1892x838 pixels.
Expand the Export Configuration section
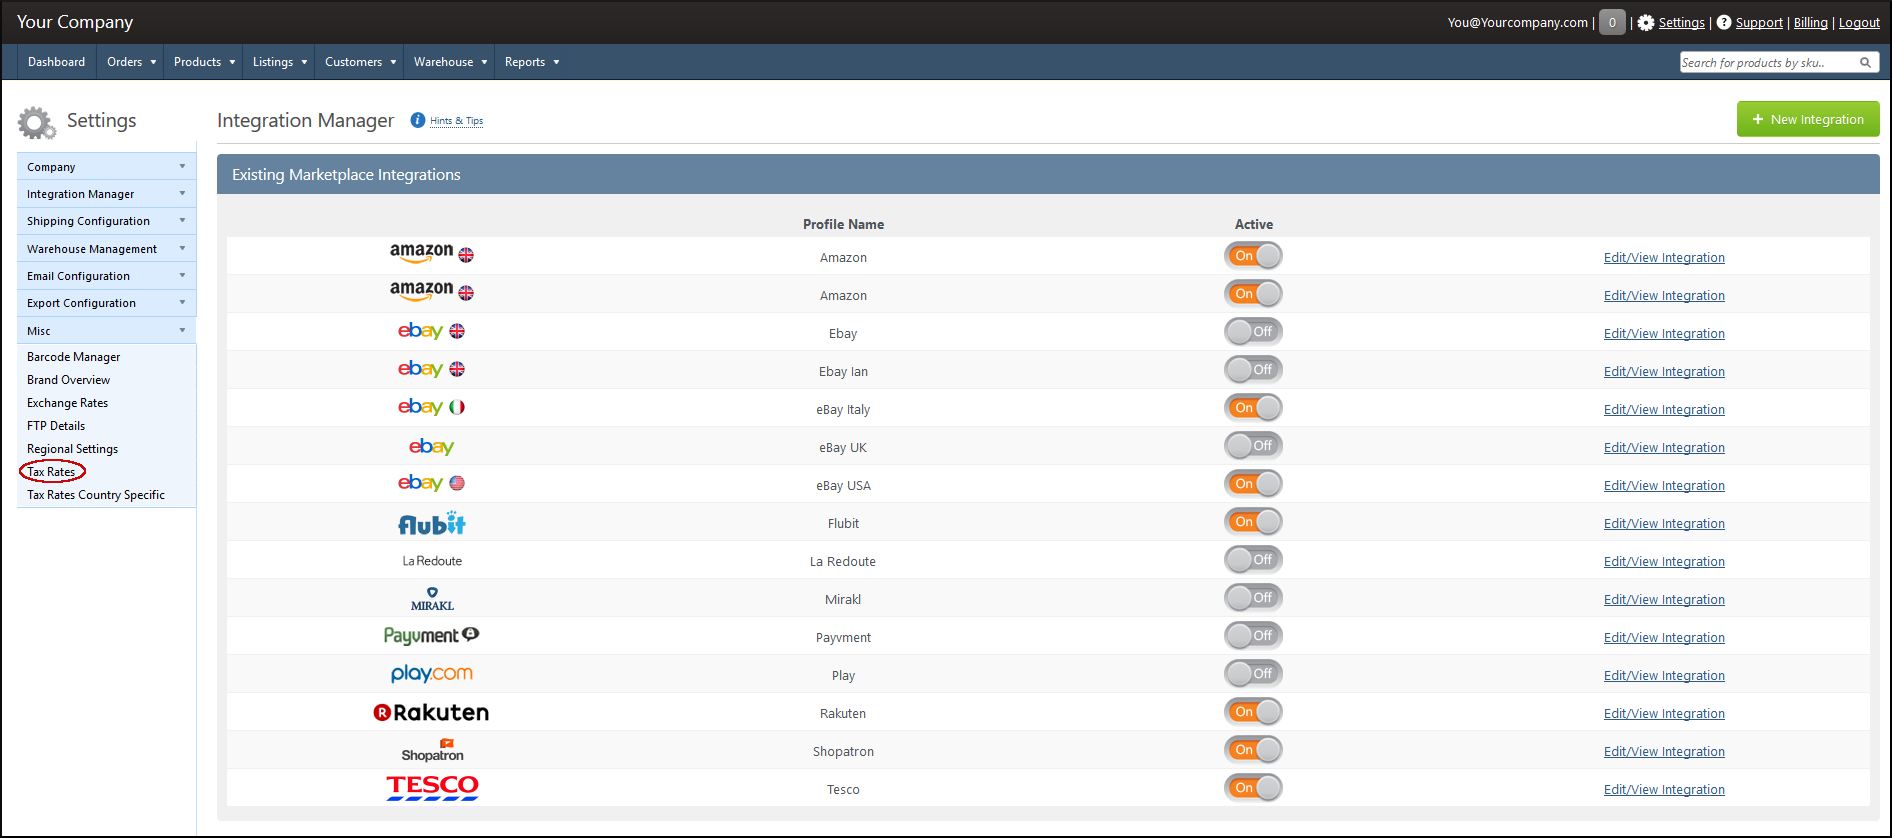106,303
